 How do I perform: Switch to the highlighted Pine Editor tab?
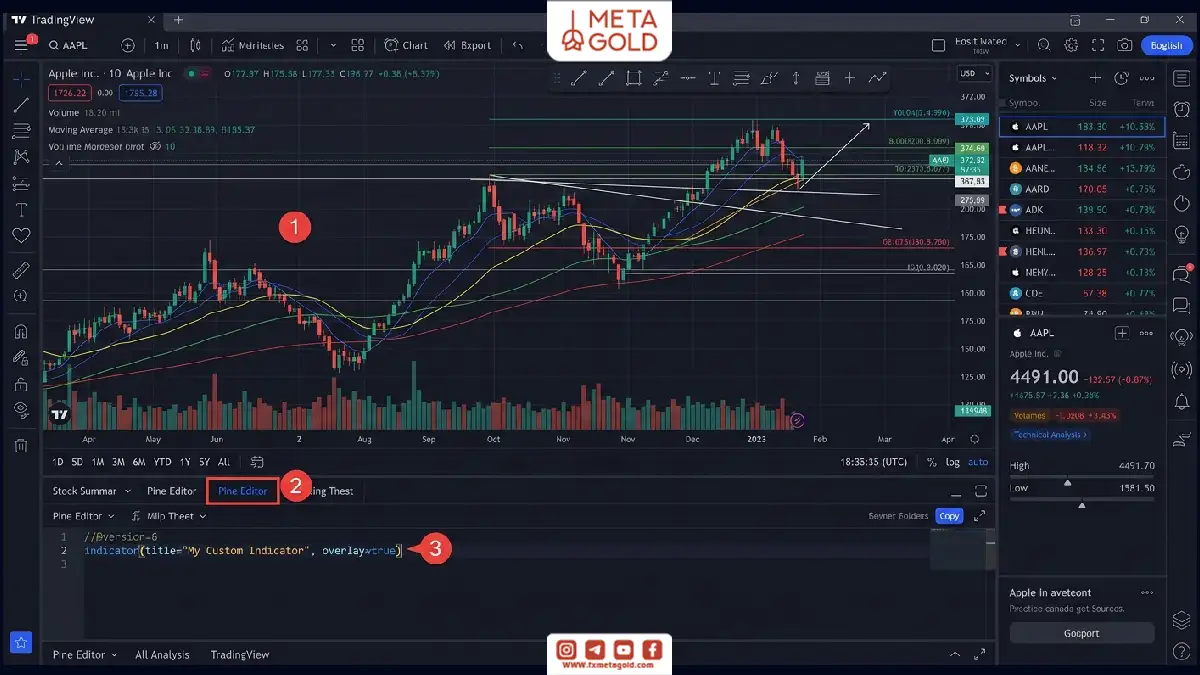click(243, 491)
